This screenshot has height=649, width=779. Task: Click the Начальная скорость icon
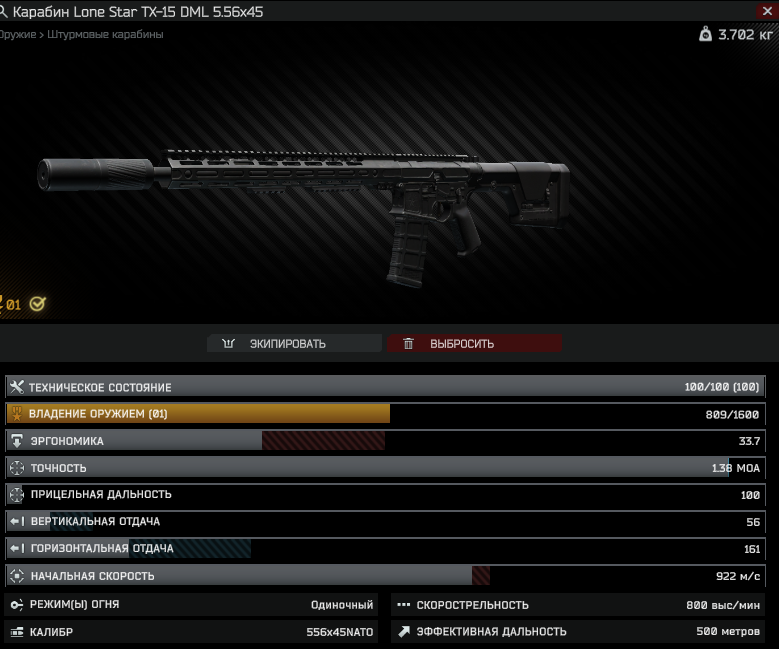17,575
